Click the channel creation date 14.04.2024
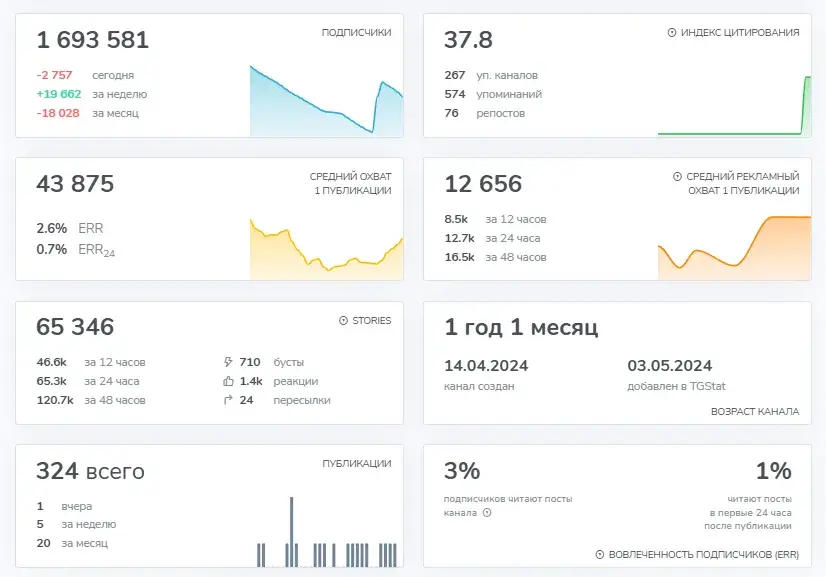 tap(486, 366)
